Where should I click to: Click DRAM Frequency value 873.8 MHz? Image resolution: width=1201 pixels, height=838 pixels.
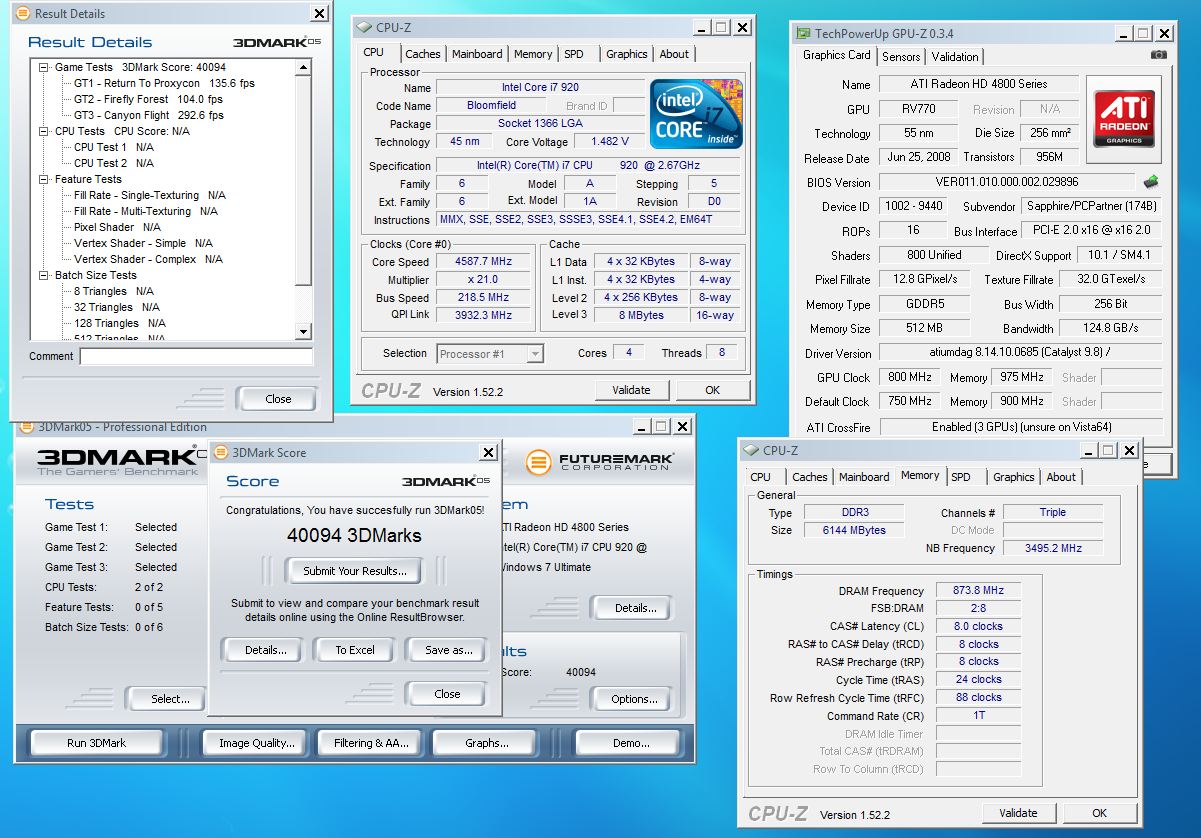coord(978,591)
